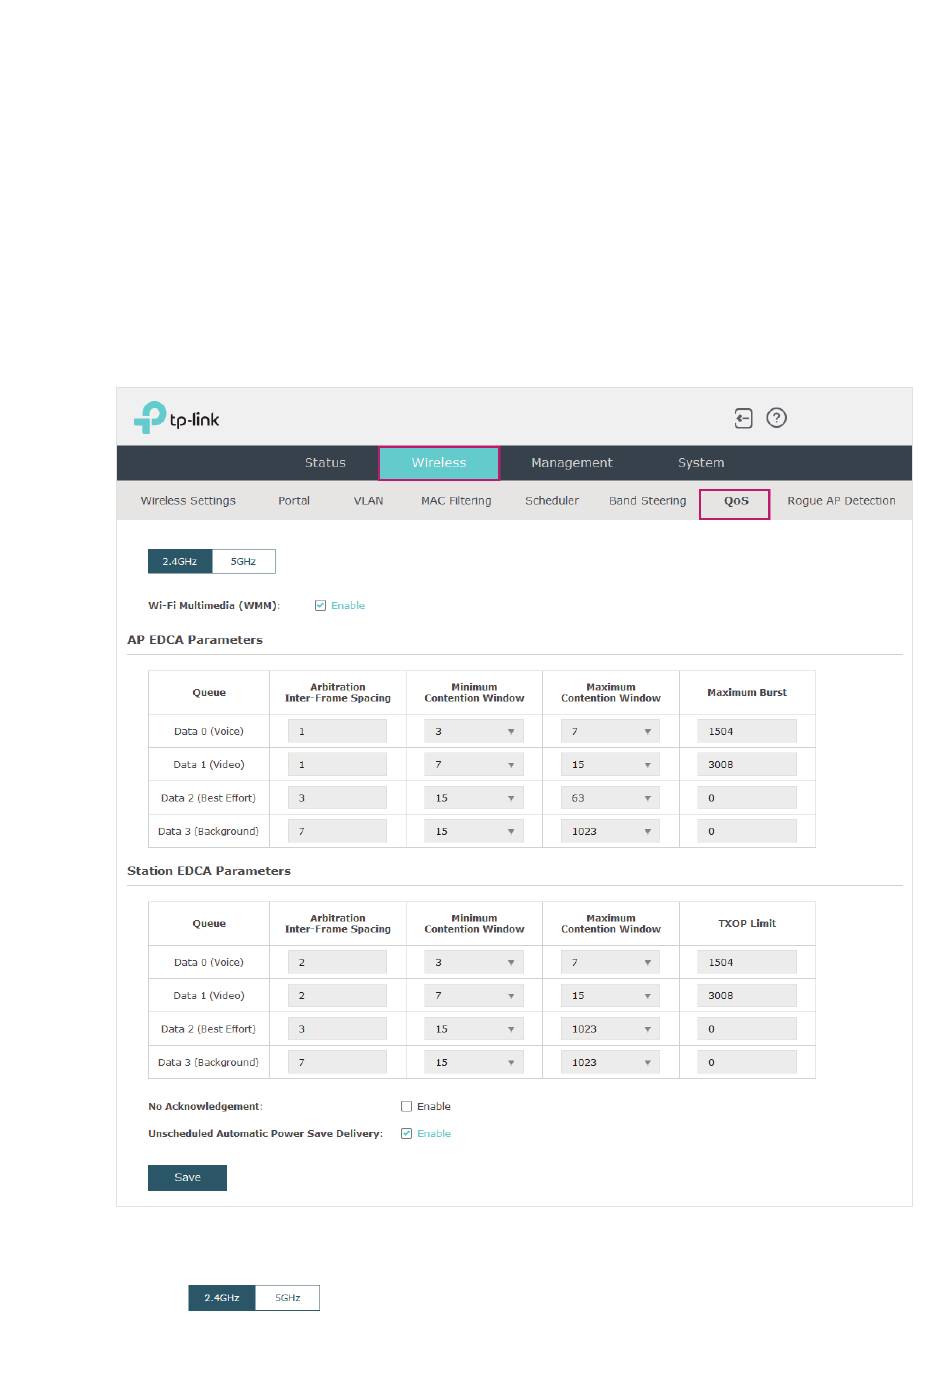Click the AP EDCA Parameters heading

pyautogui.click(x=195, y=640)
